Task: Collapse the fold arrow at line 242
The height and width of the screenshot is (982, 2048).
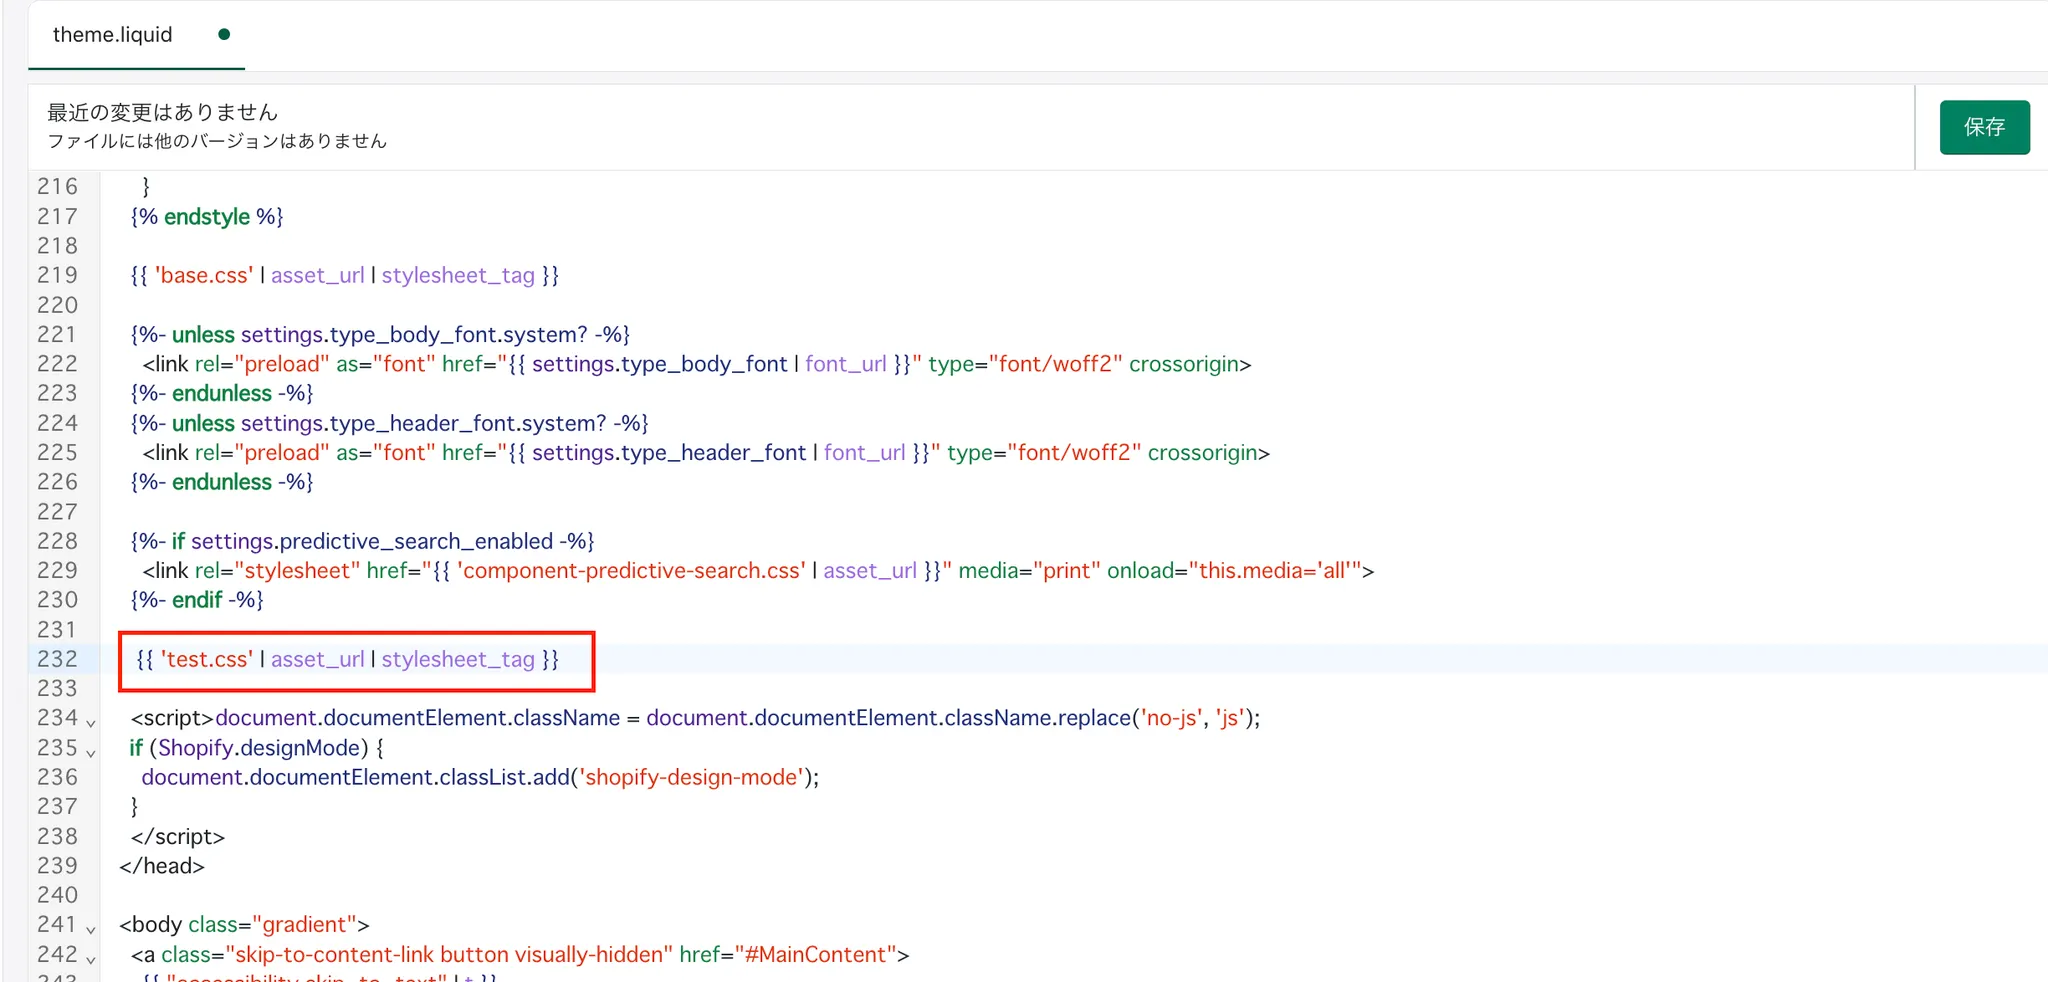Action: (91, 959)
